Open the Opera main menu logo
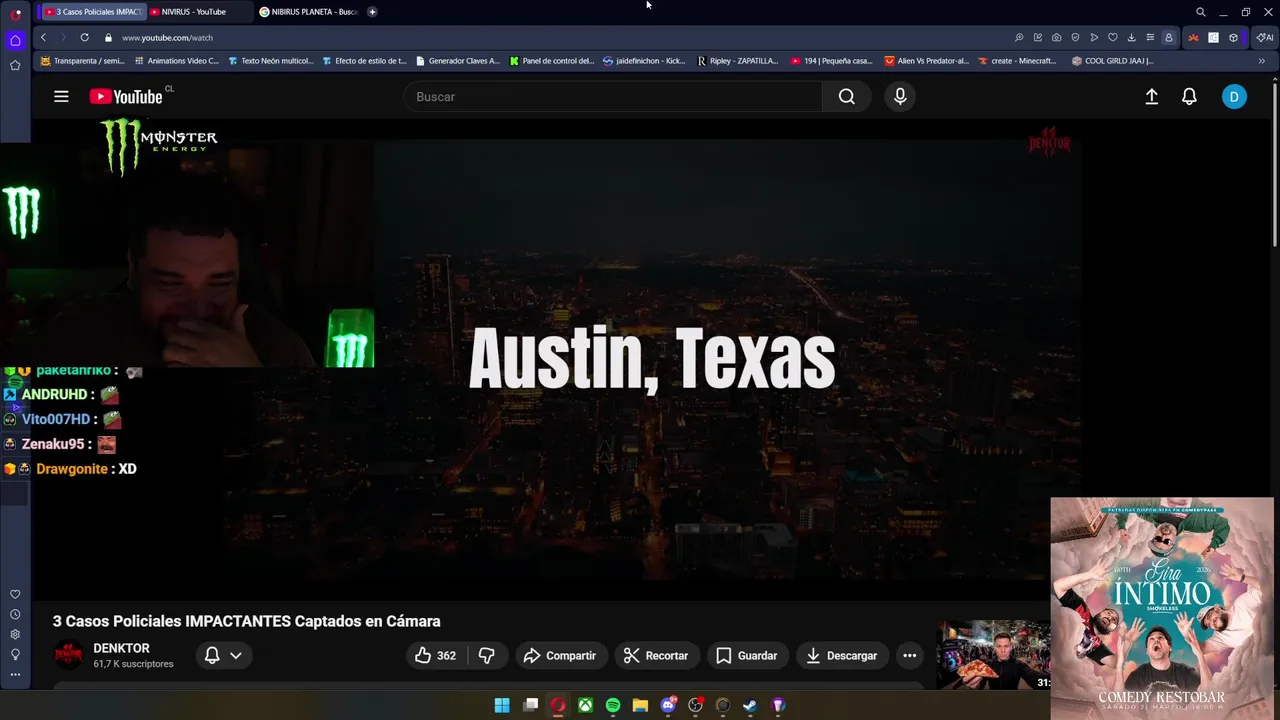1280x720 pixels. tap(15, 14)
